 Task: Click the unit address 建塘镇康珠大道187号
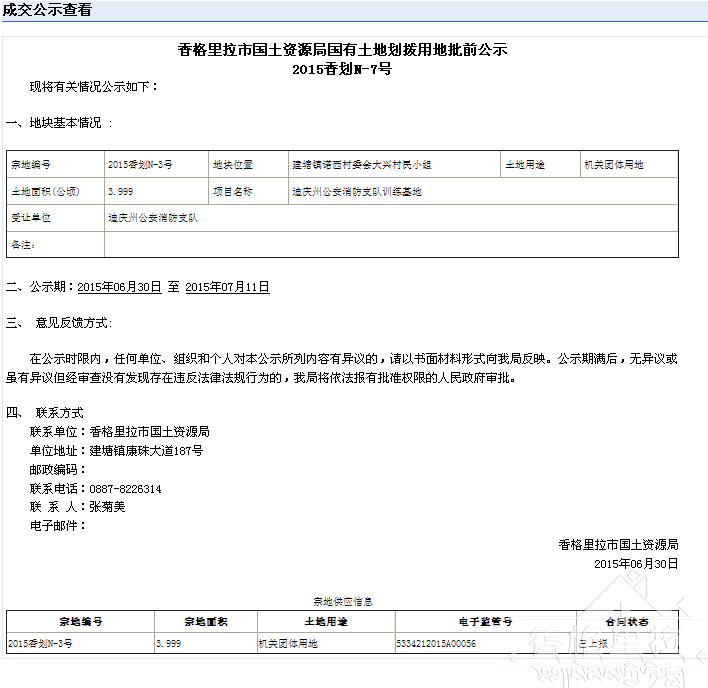pyautogui.click(x=146, y=451)
